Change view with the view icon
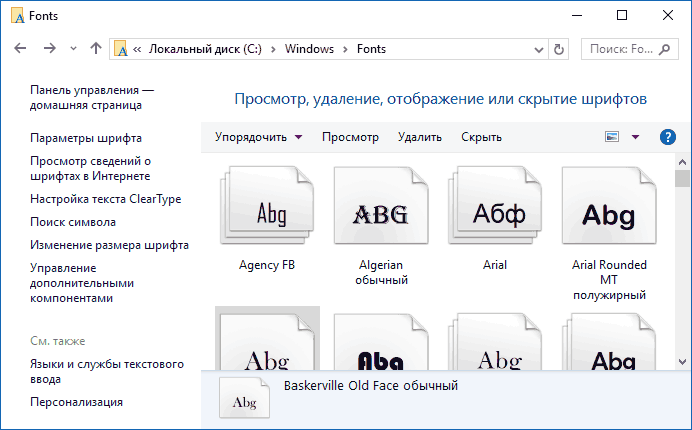The height and width of the screenshot is (430, 692). tap(612, 137)
